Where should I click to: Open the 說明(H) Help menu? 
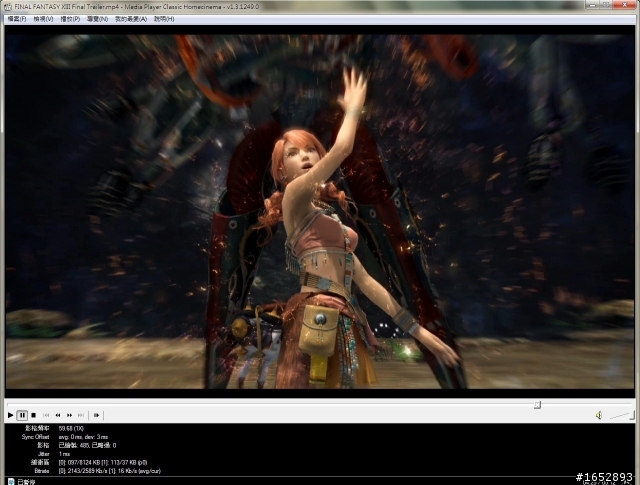[x=164, y=19]
